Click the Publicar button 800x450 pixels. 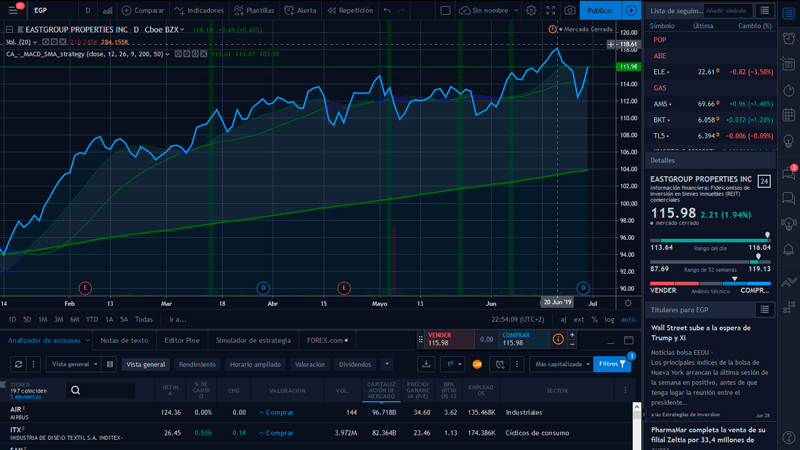(x=600, y=10)
